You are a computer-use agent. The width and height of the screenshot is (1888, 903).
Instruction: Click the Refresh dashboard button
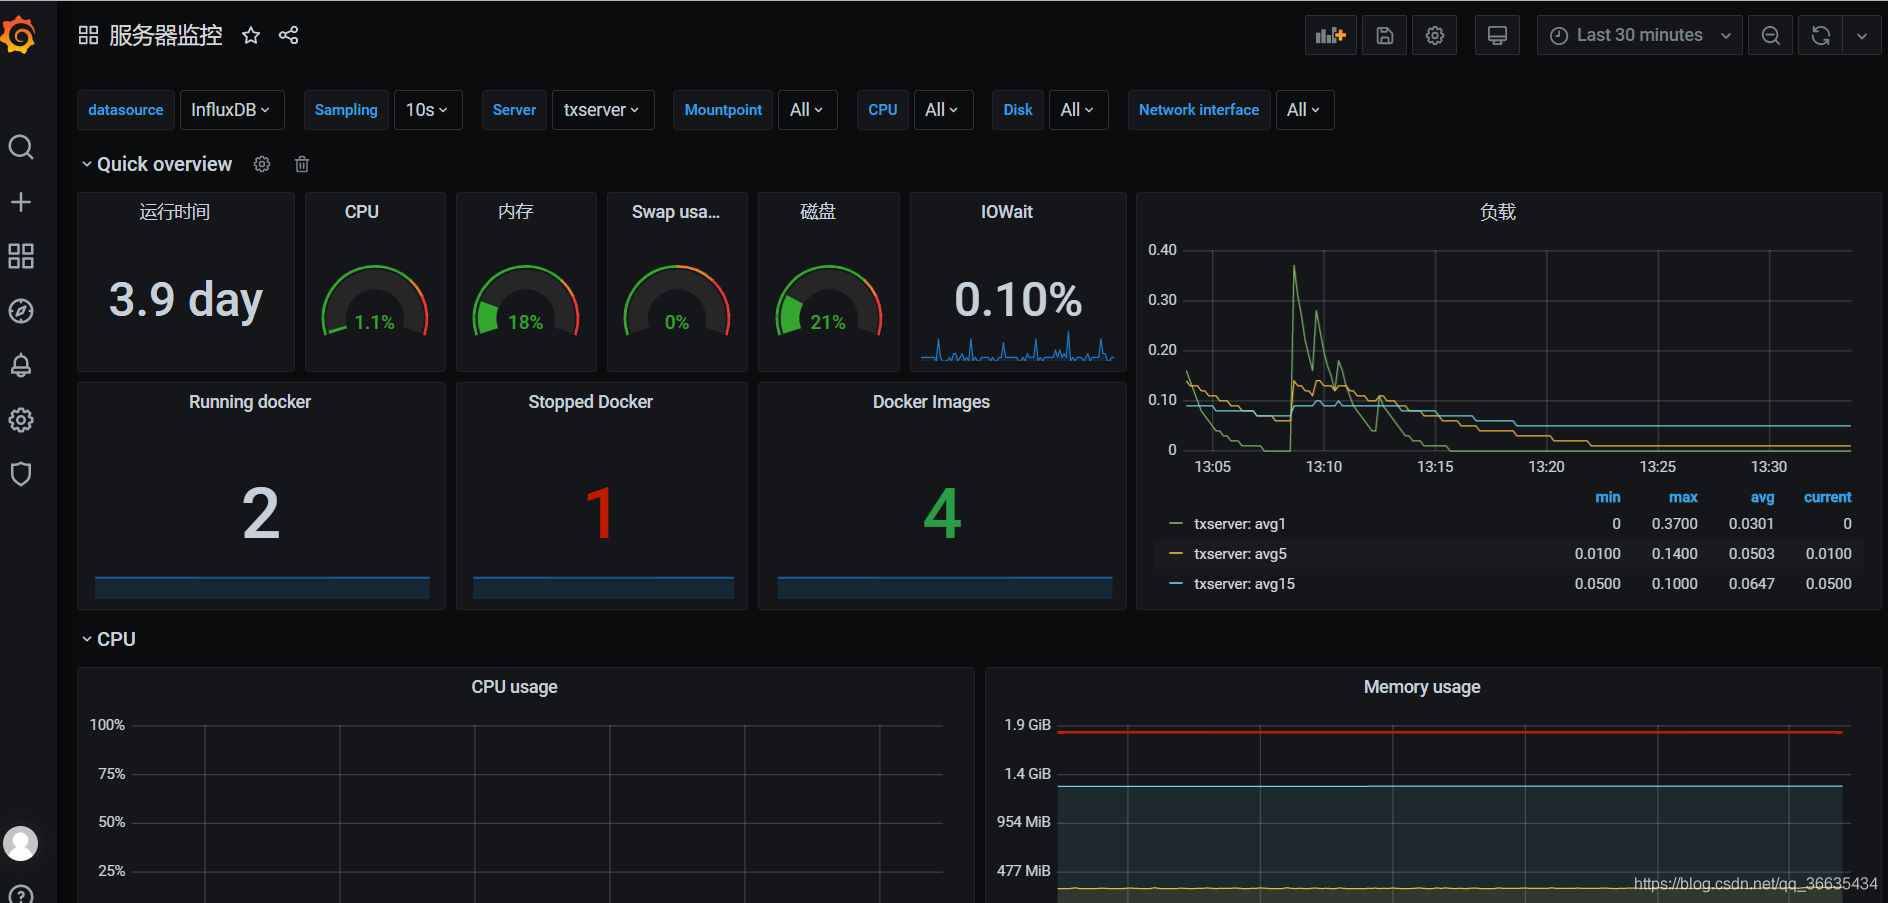[x=1822, y=35]
